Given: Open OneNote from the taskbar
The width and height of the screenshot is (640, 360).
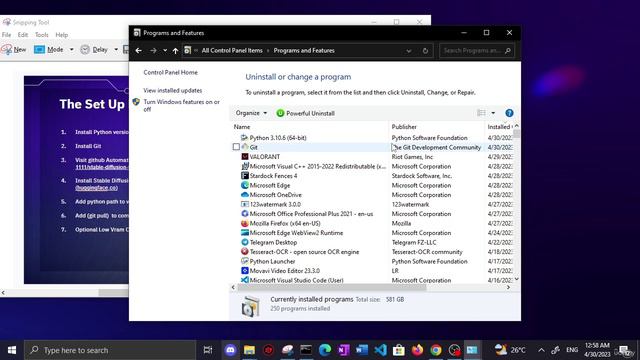Looking at the screenshot, I should 343,350.
